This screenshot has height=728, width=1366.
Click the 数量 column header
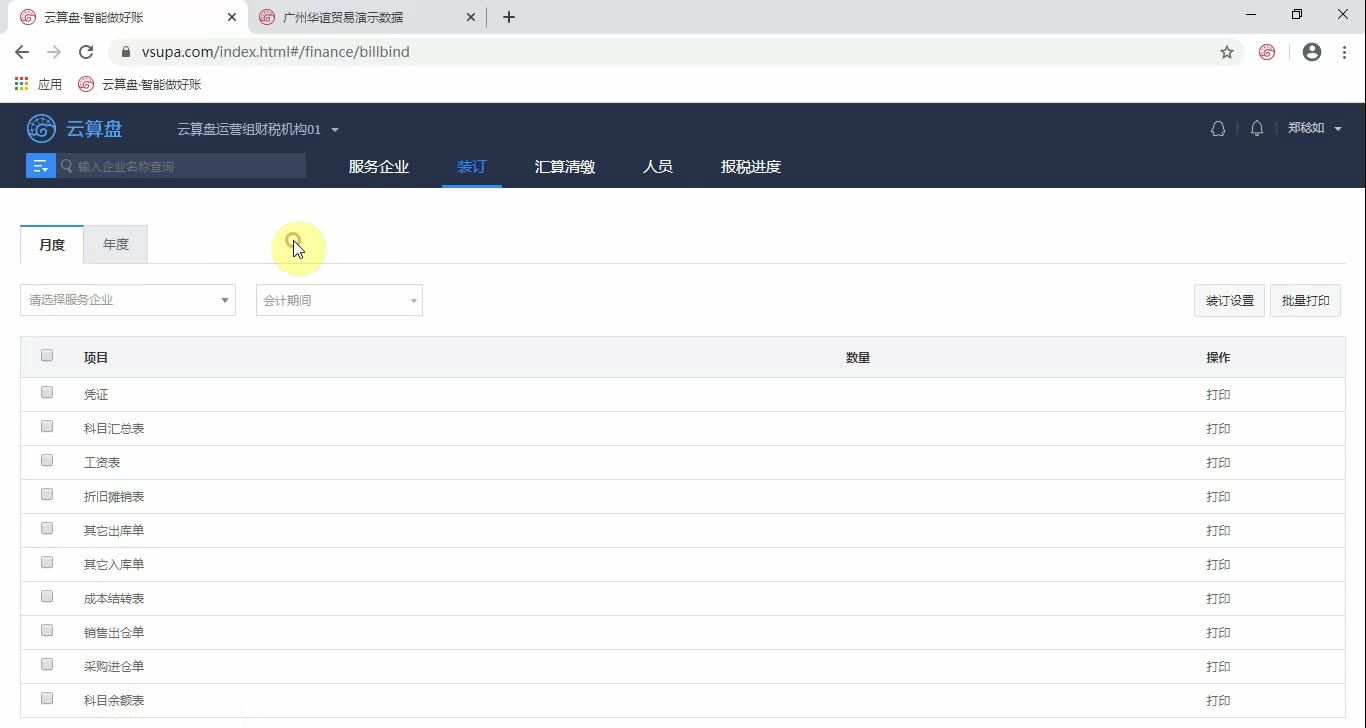pyautogui.click(x=858, y=358)
